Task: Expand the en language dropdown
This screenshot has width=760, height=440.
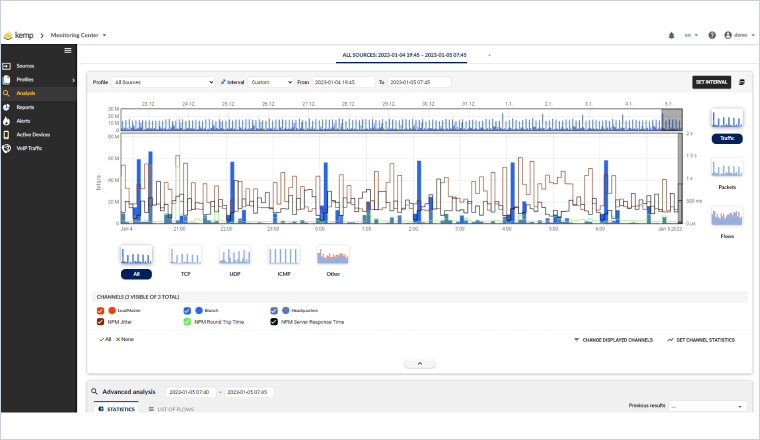Action: point(691,35)
